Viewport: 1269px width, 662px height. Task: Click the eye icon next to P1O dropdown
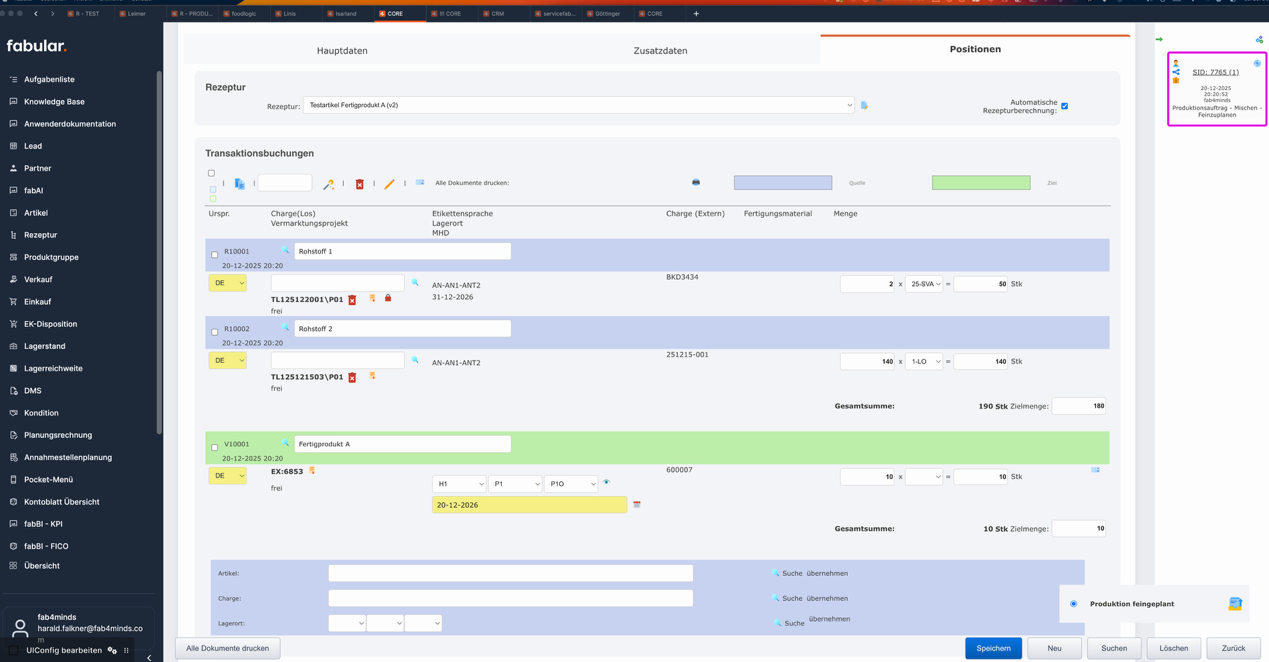(x=606, y=483)
